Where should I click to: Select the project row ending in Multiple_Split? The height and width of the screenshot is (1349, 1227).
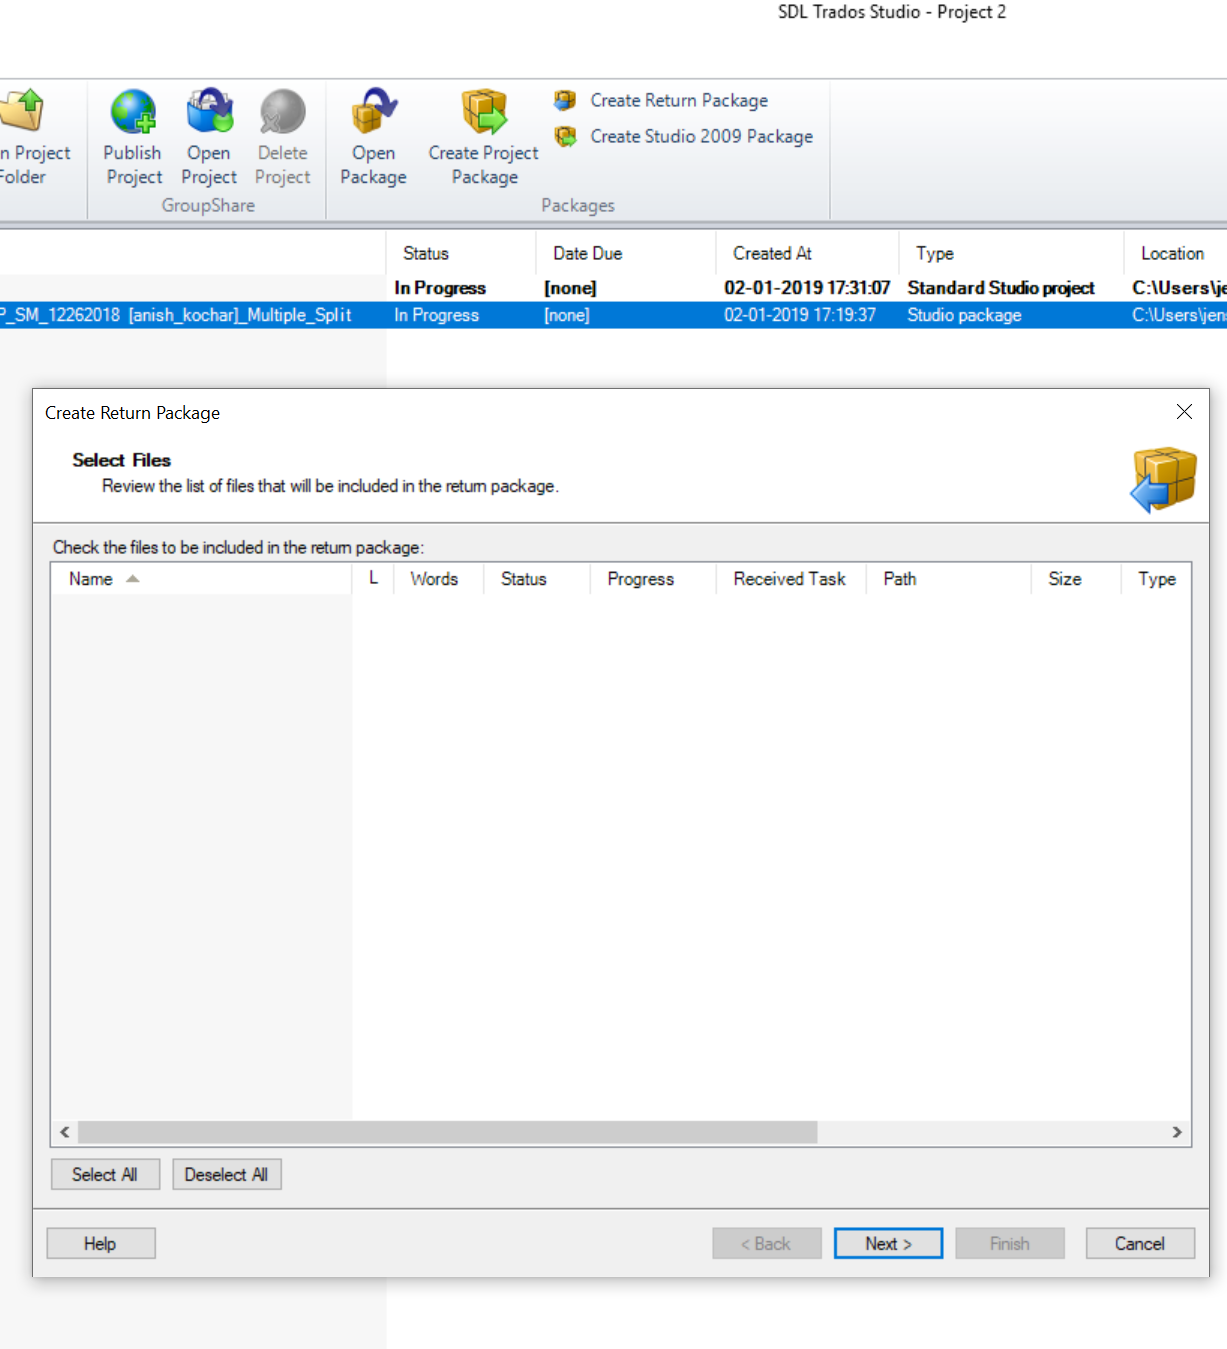coord(613,315)
